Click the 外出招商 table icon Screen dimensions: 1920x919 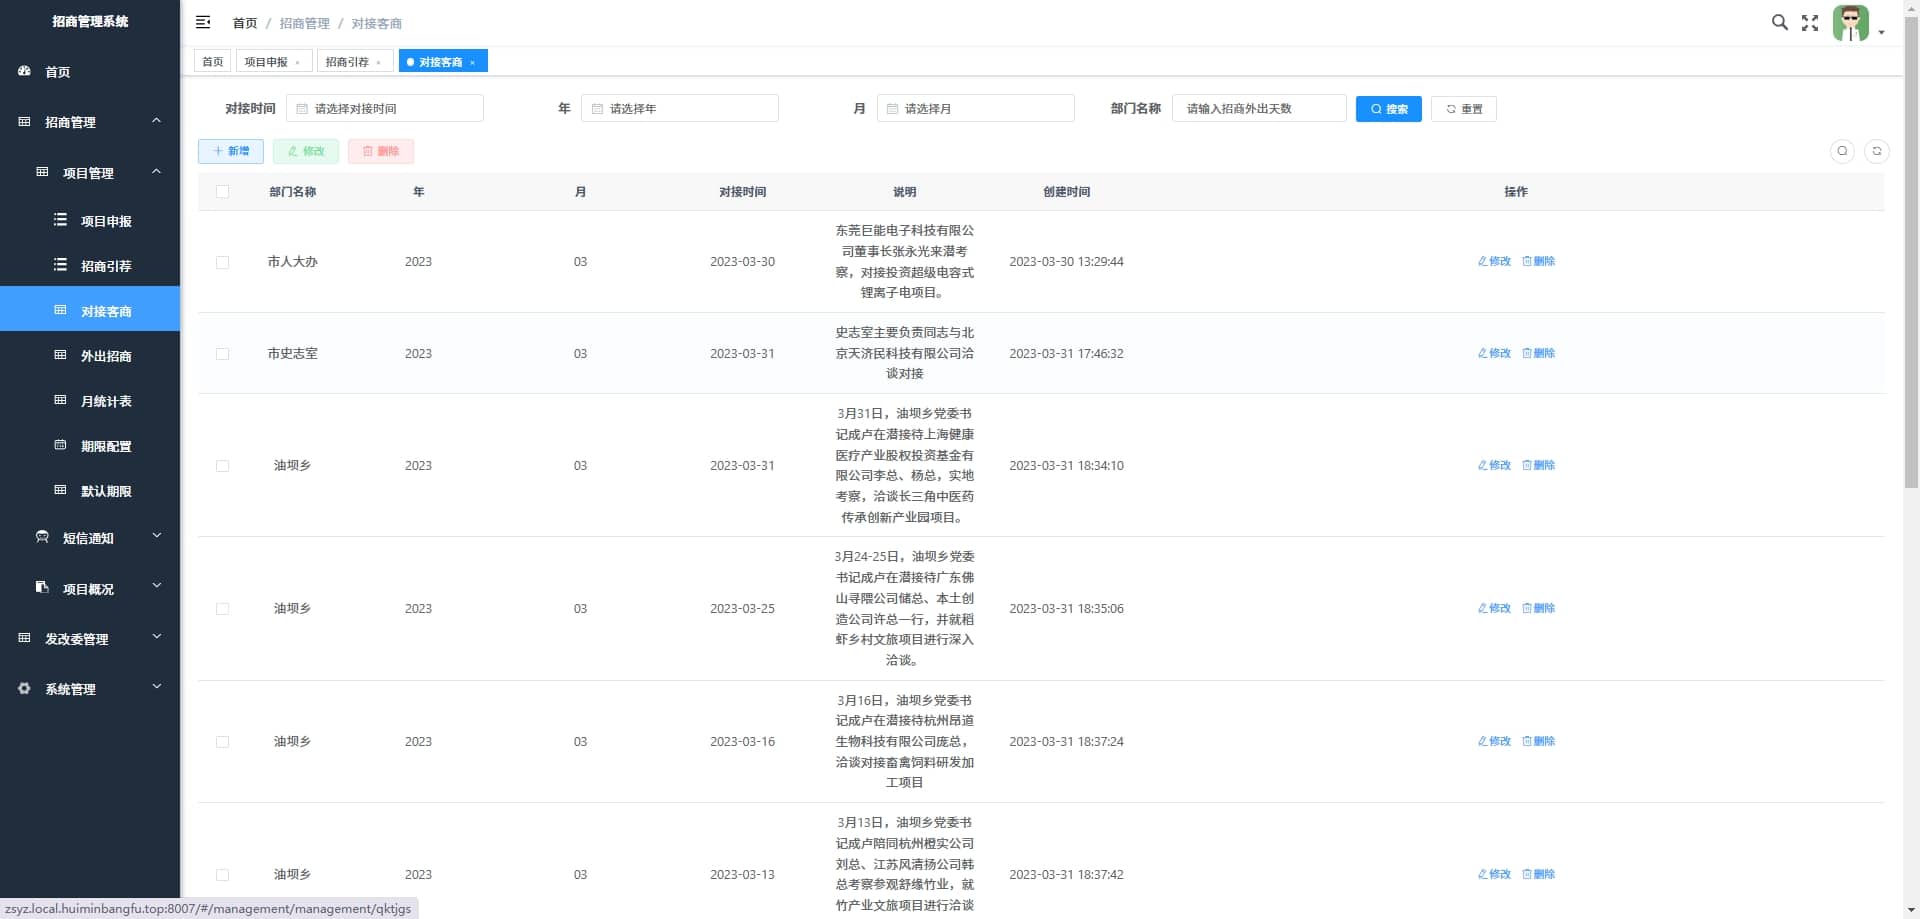(61, 355)
